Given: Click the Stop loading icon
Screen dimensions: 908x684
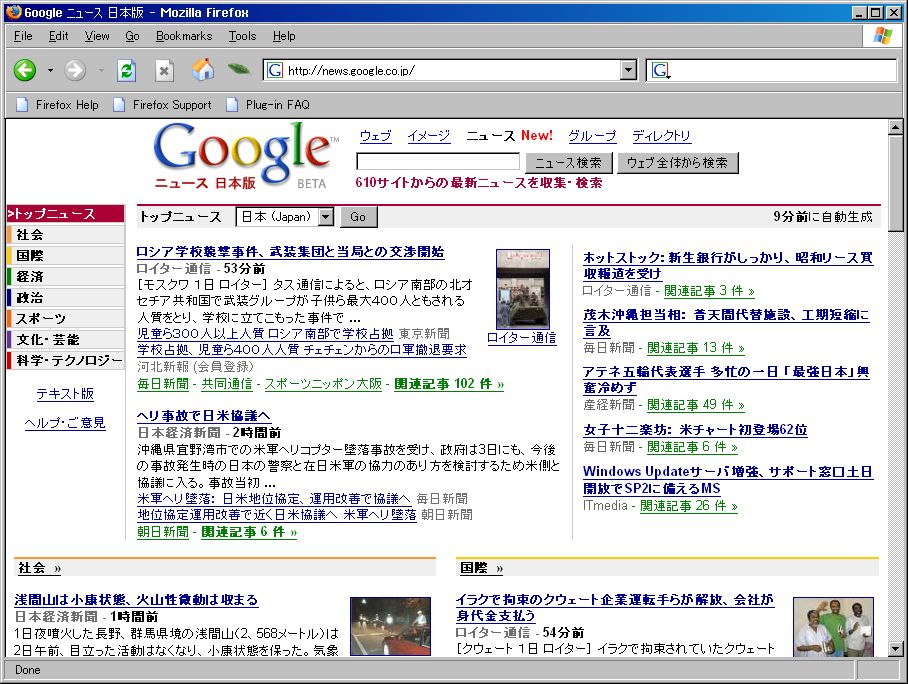Looking at the screenshot, I should pos(164,70).
